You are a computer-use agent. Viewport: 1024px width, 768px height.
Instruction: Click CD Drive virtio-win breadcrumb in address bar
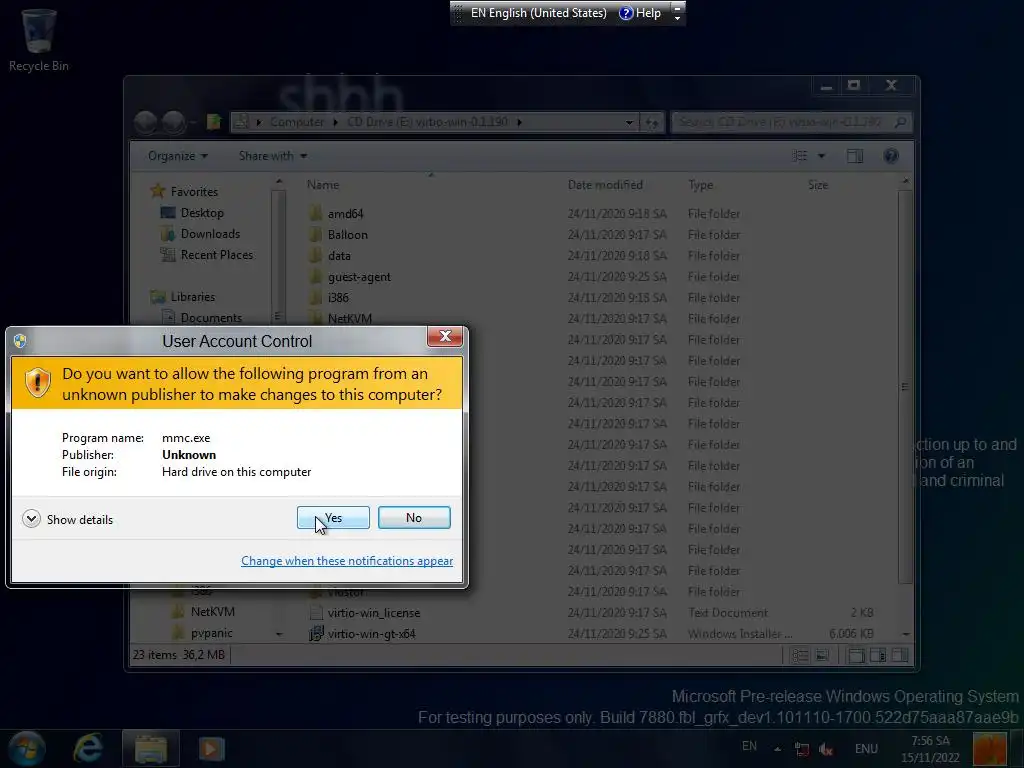pyautogui.click(x=427, y=122)
